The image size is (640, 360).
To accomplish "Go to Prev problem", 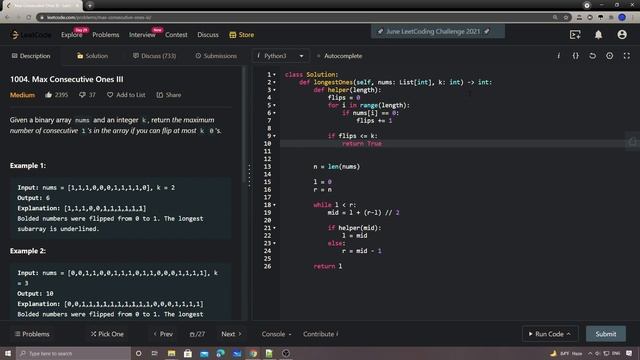I will point(163,334).
